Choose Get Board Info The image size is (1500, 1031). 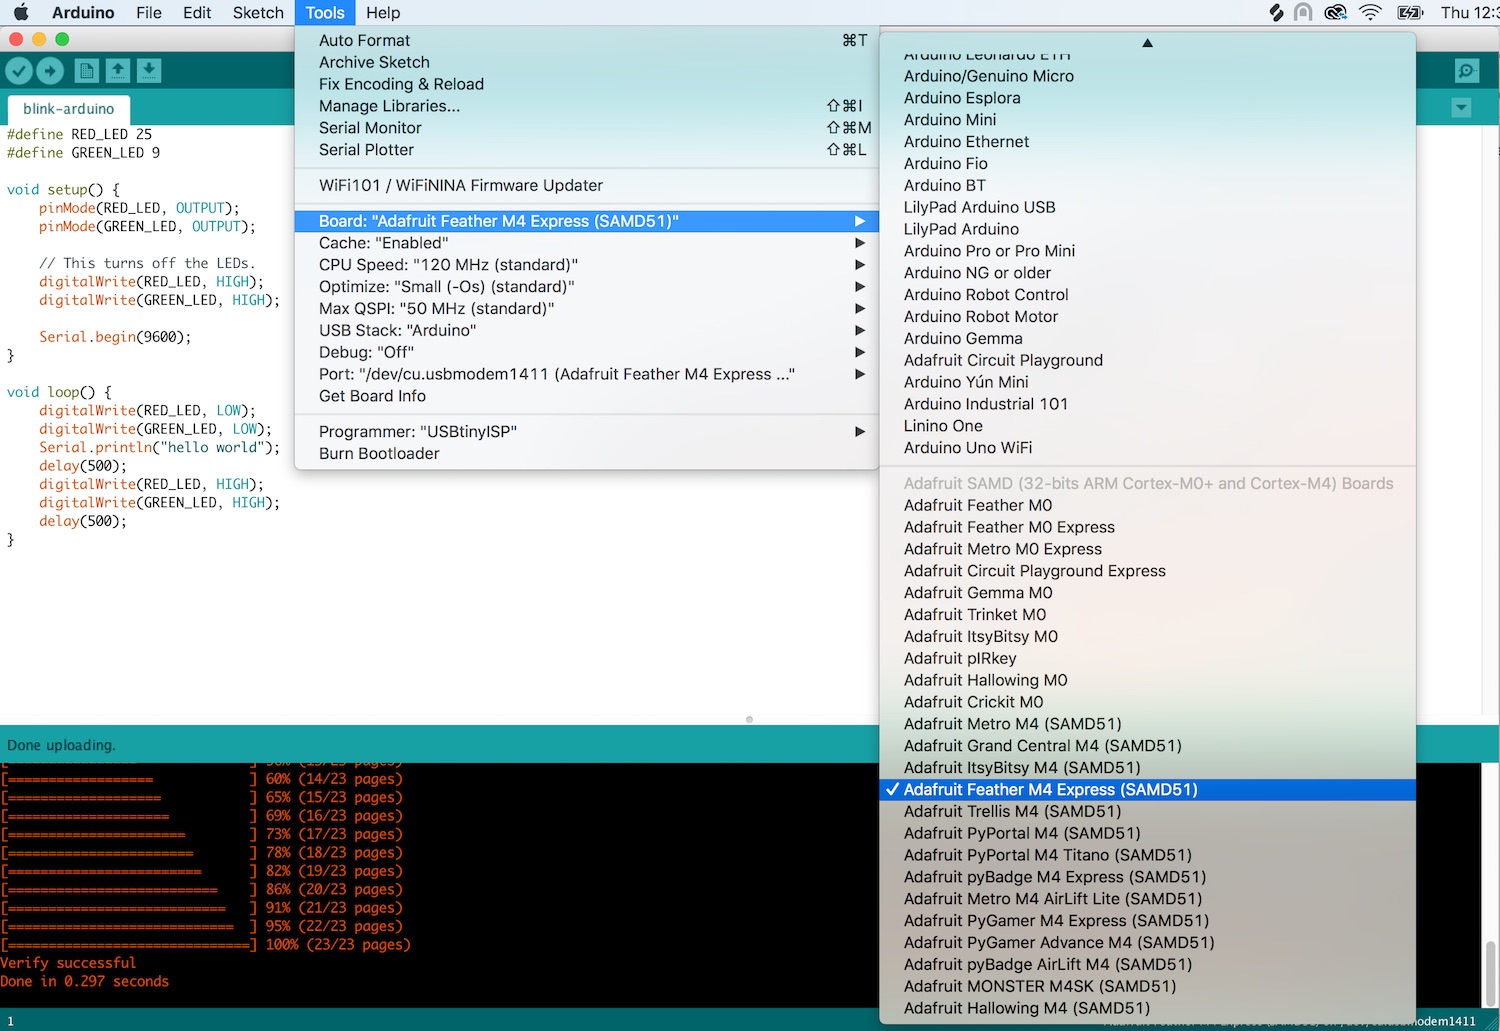tap(587, 396)
